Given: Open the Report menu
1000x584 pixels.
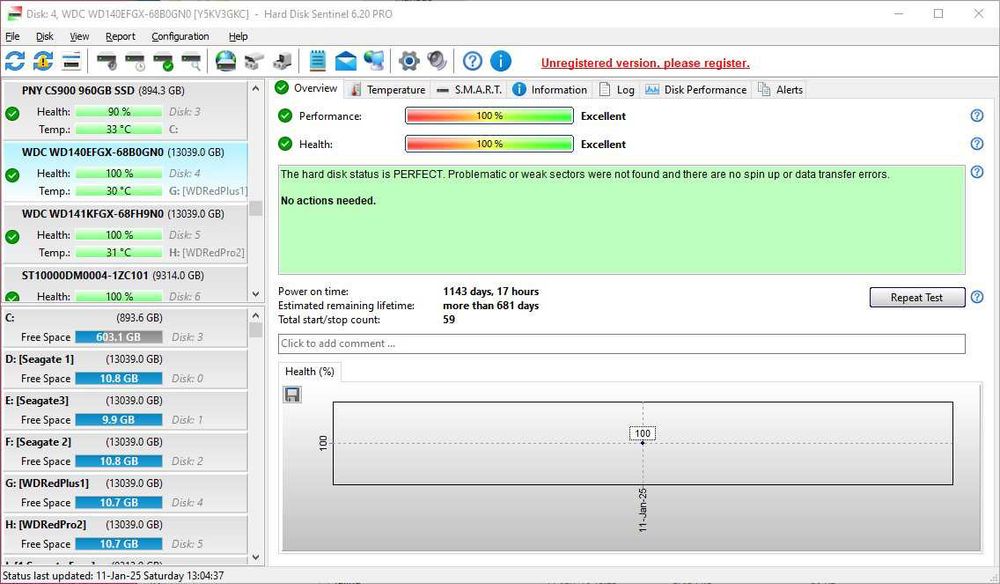Looking at the screenshot, I should point(120,36).
